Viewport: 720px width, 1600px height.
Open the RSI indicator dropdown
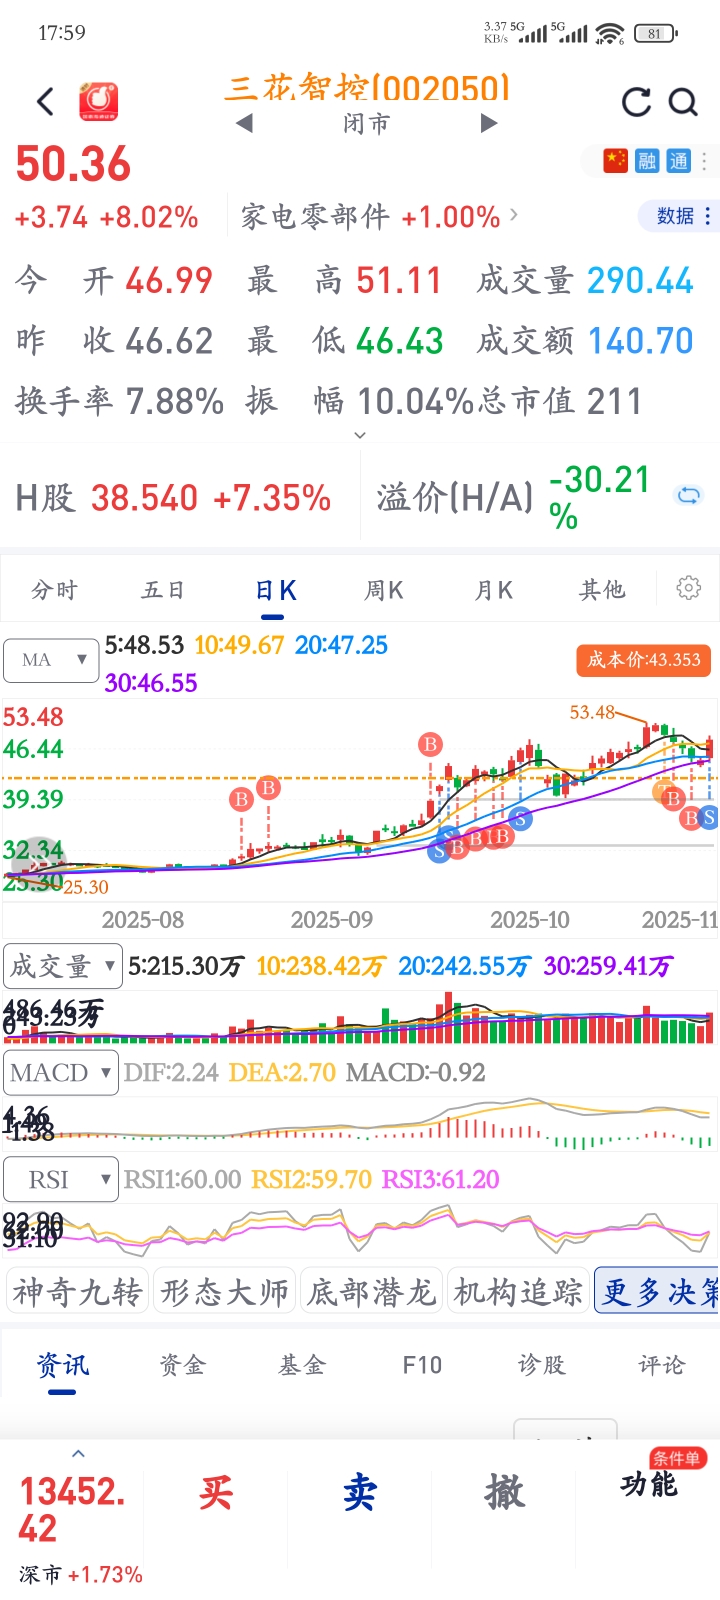point(61,1180)
